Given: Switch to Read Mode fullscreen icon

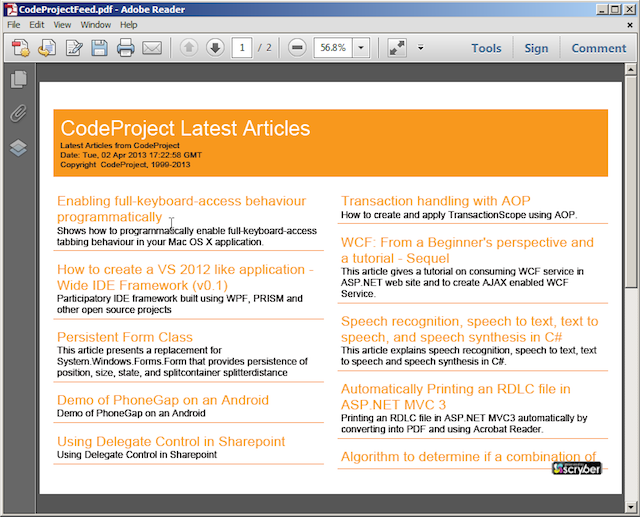Looking at the screenshot, I should (x=397, y=48).
